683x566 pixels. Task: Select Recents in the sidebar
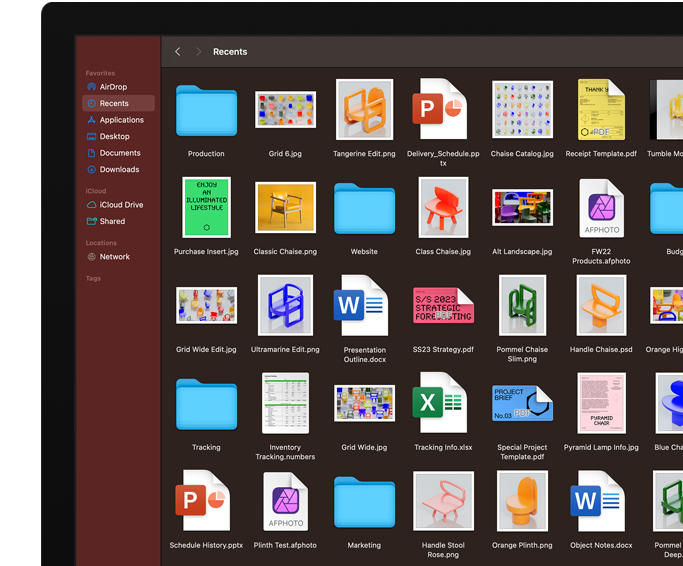118,103
